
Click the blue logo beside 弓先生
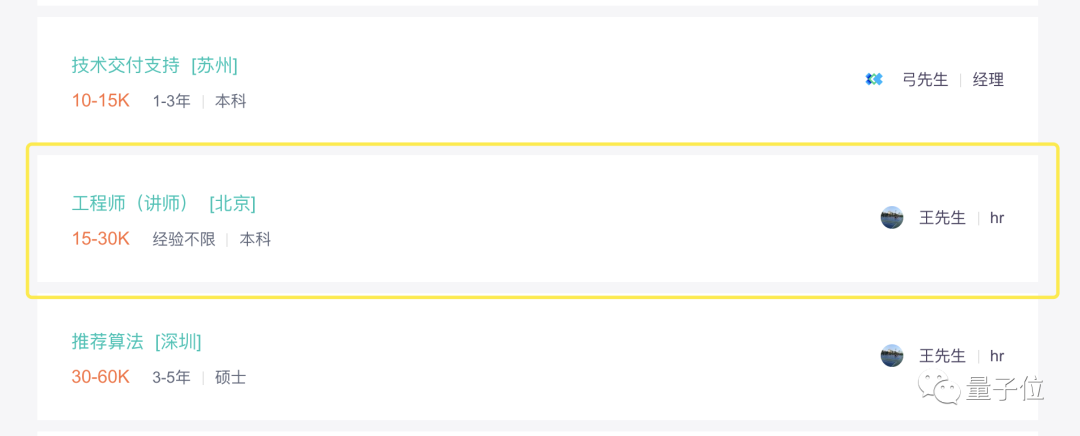point(874,79)
